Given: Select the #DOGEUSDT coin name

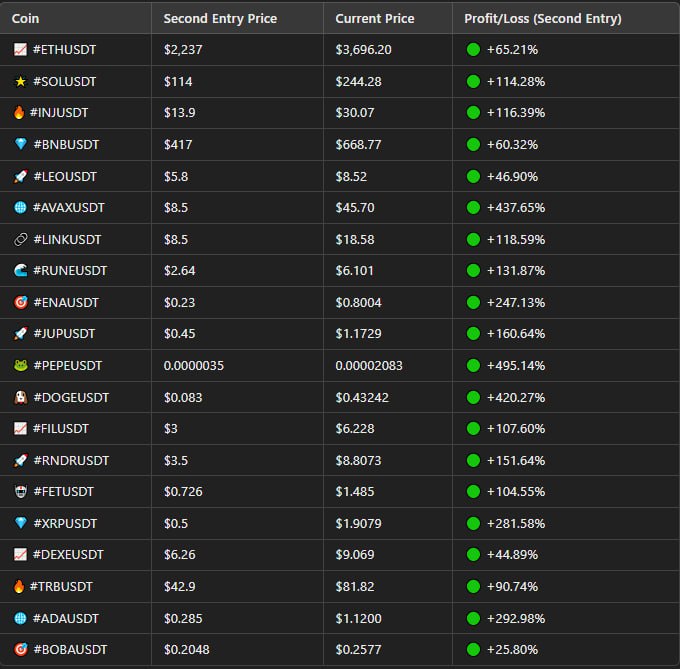Looking at the screenshot, I should 71,397.
